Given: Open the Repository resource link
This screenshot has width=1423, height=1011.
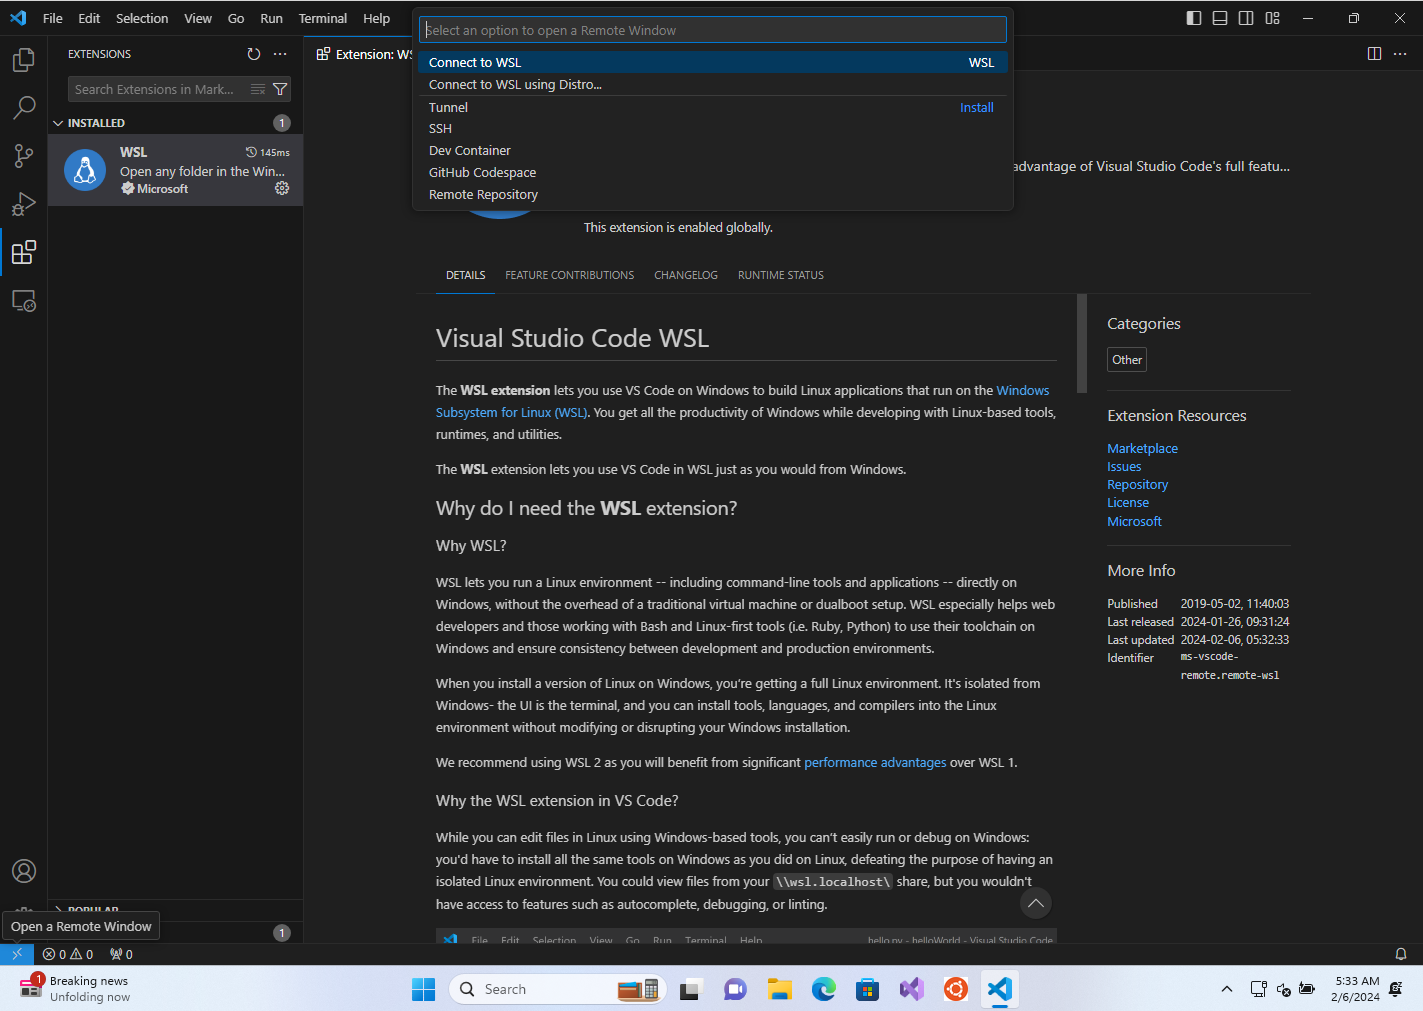Looking at the screenshot, I should (1137, 484).
